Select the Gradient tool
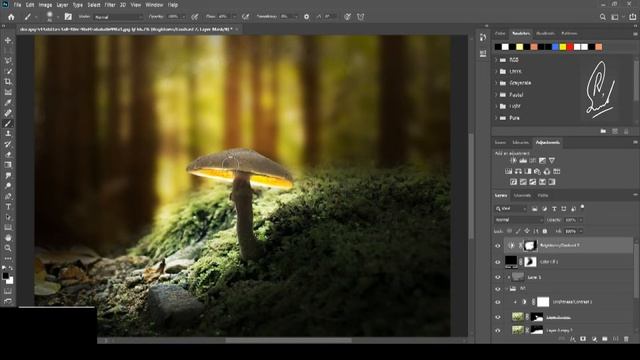The image size is (640, 360). pos(8,165)
